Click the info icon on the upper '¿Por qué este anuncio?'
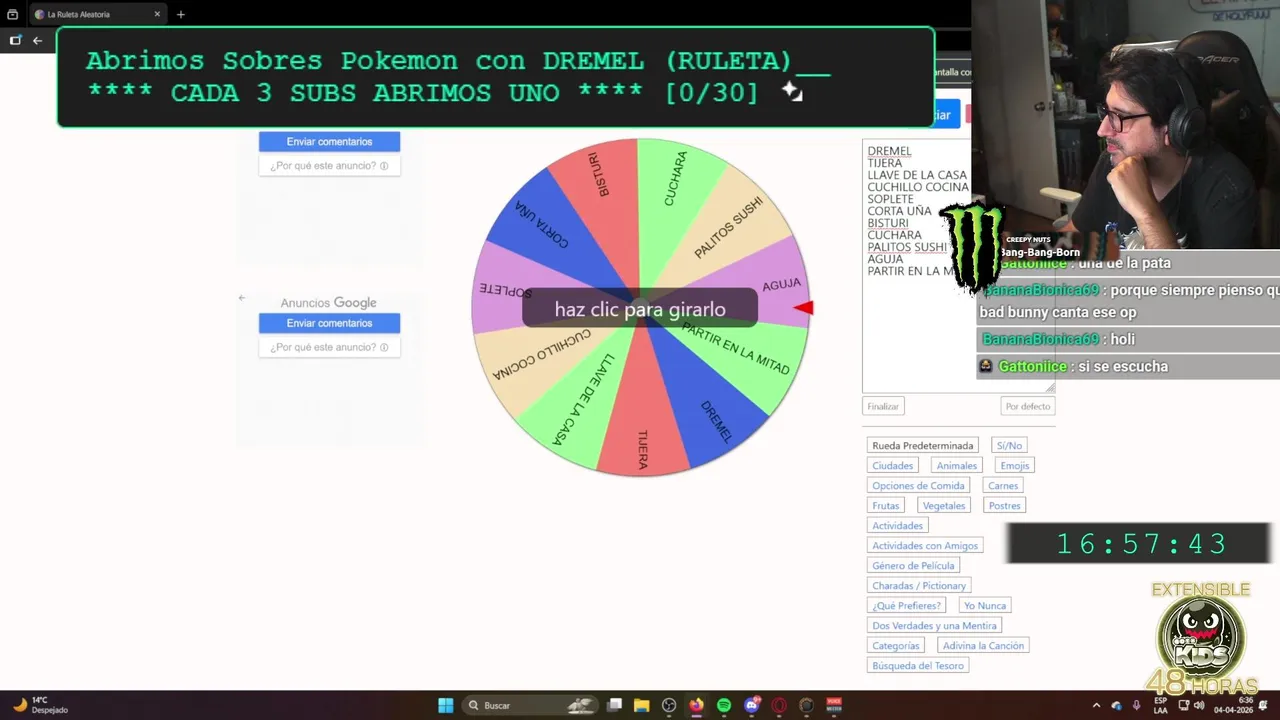 384,166
